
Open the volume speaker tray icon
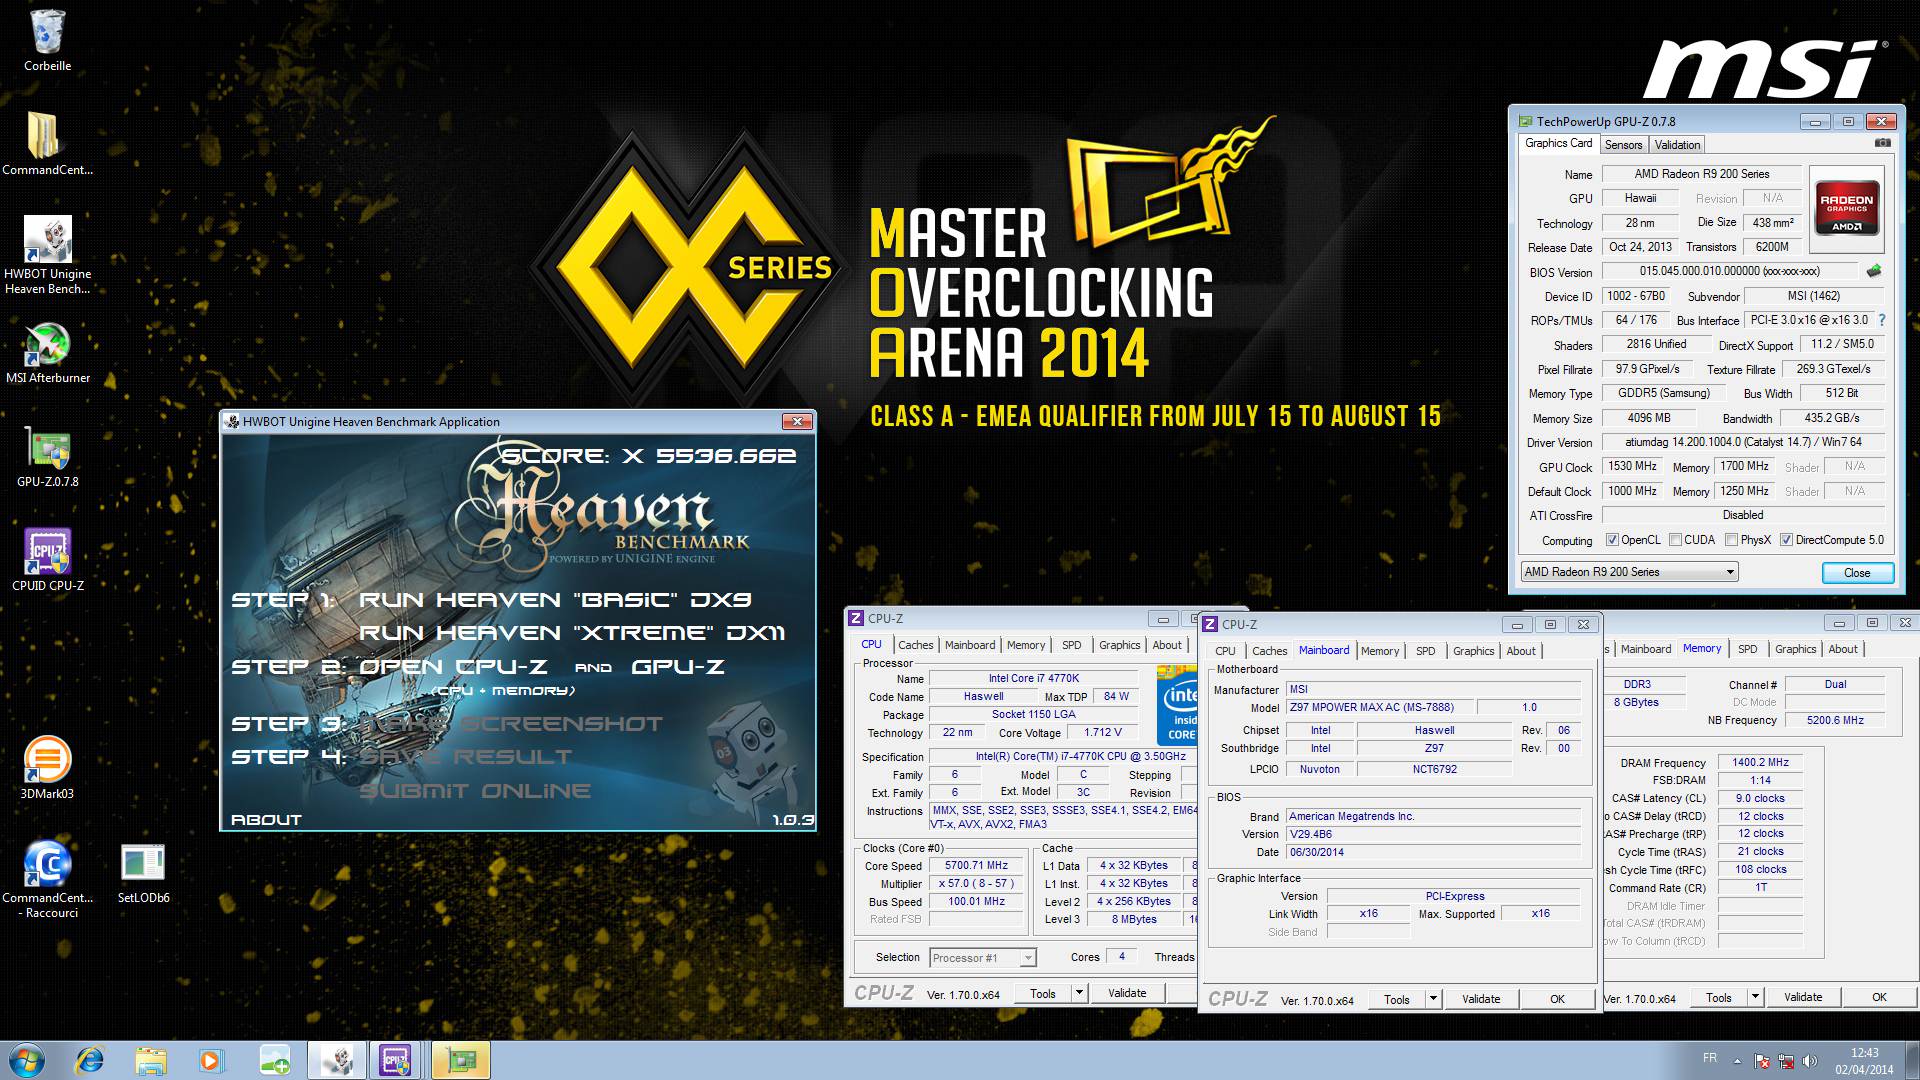1810,1061
